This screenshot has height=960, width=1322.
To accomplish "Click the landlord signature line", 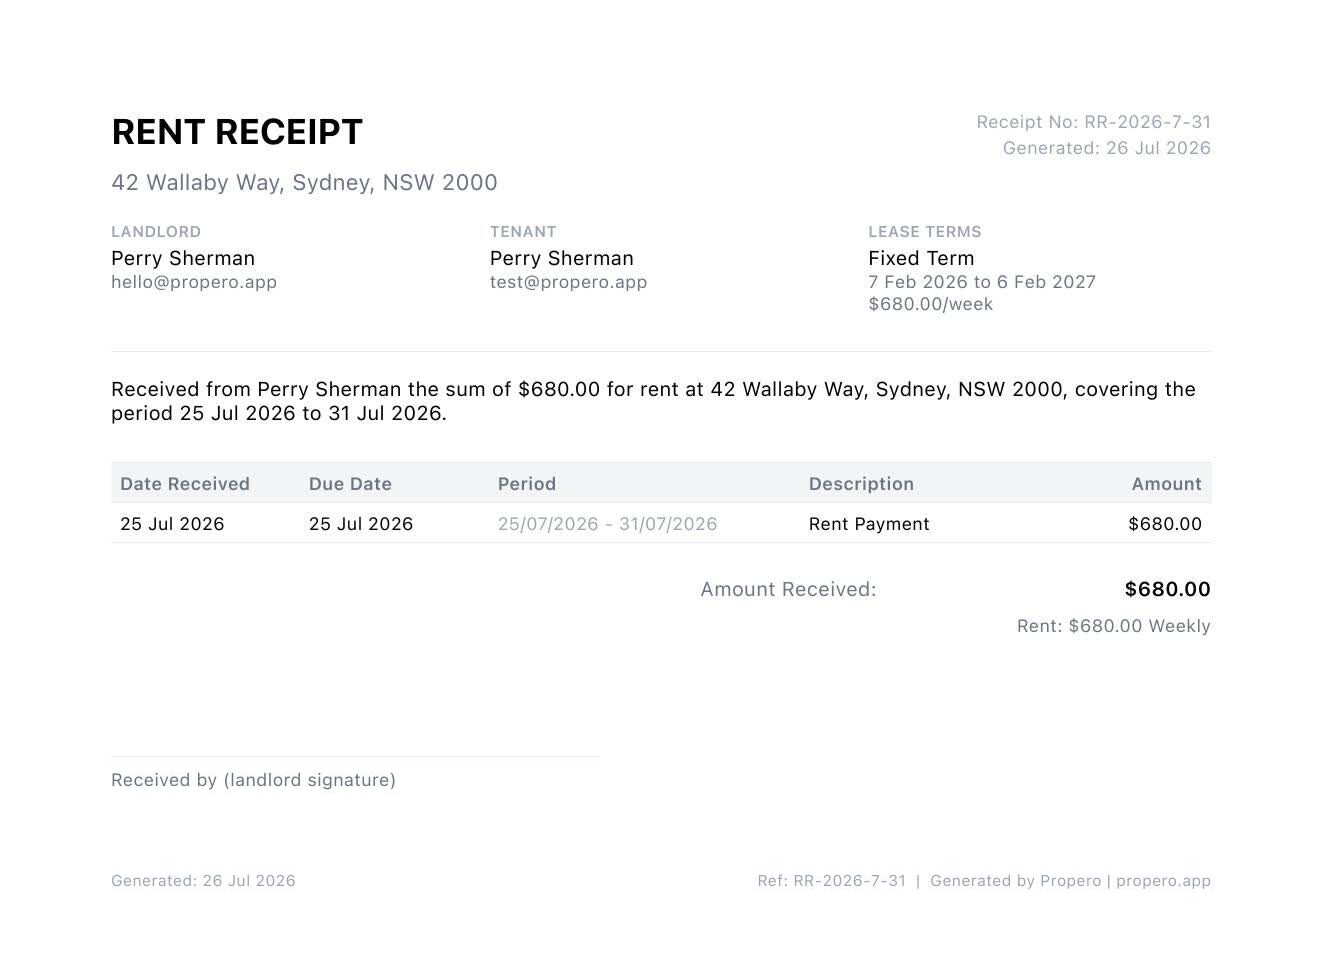I will pos(355,757).
